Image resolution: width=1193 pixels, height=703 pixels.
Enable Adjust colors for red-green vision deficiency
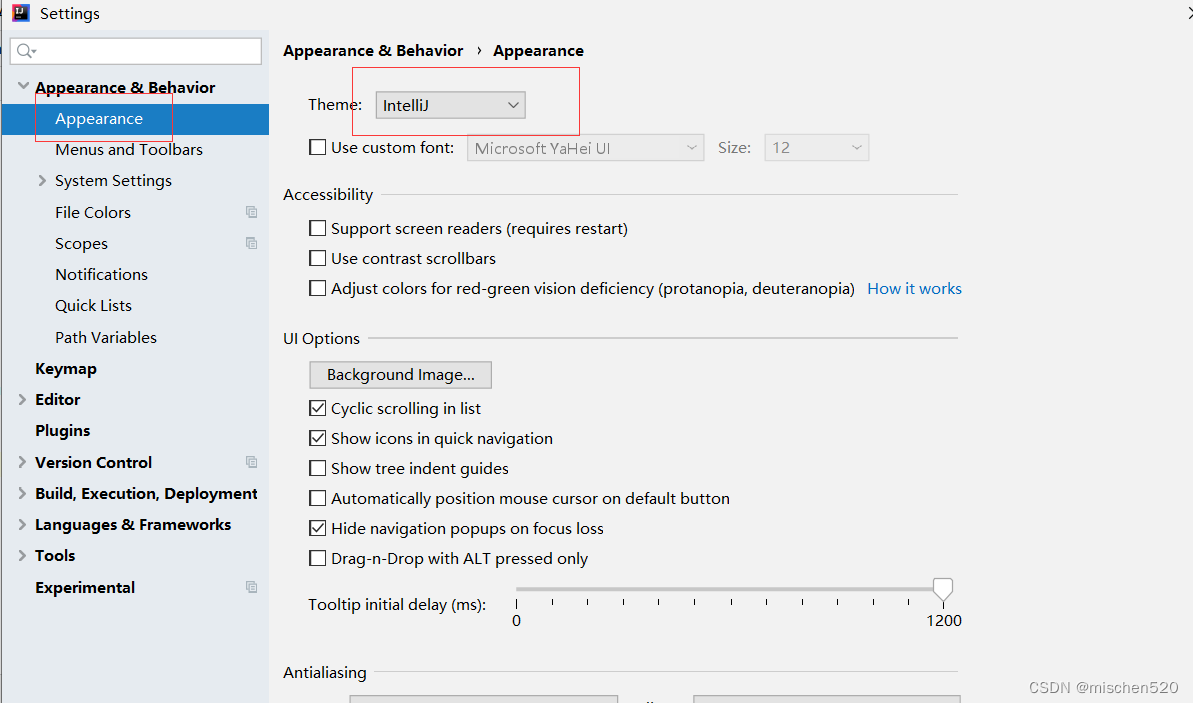click(317, 288)
